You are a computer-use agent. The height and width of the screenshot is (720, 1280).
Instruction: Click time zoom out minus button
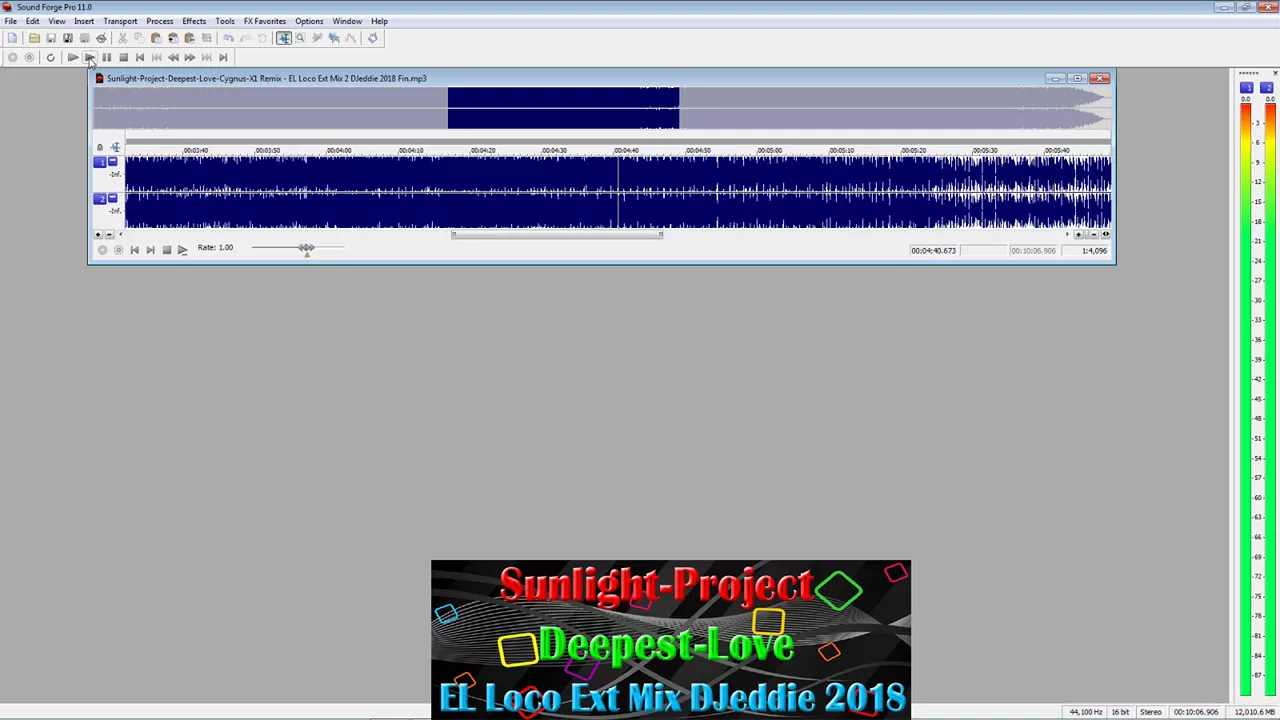[x=1093, y=234]
